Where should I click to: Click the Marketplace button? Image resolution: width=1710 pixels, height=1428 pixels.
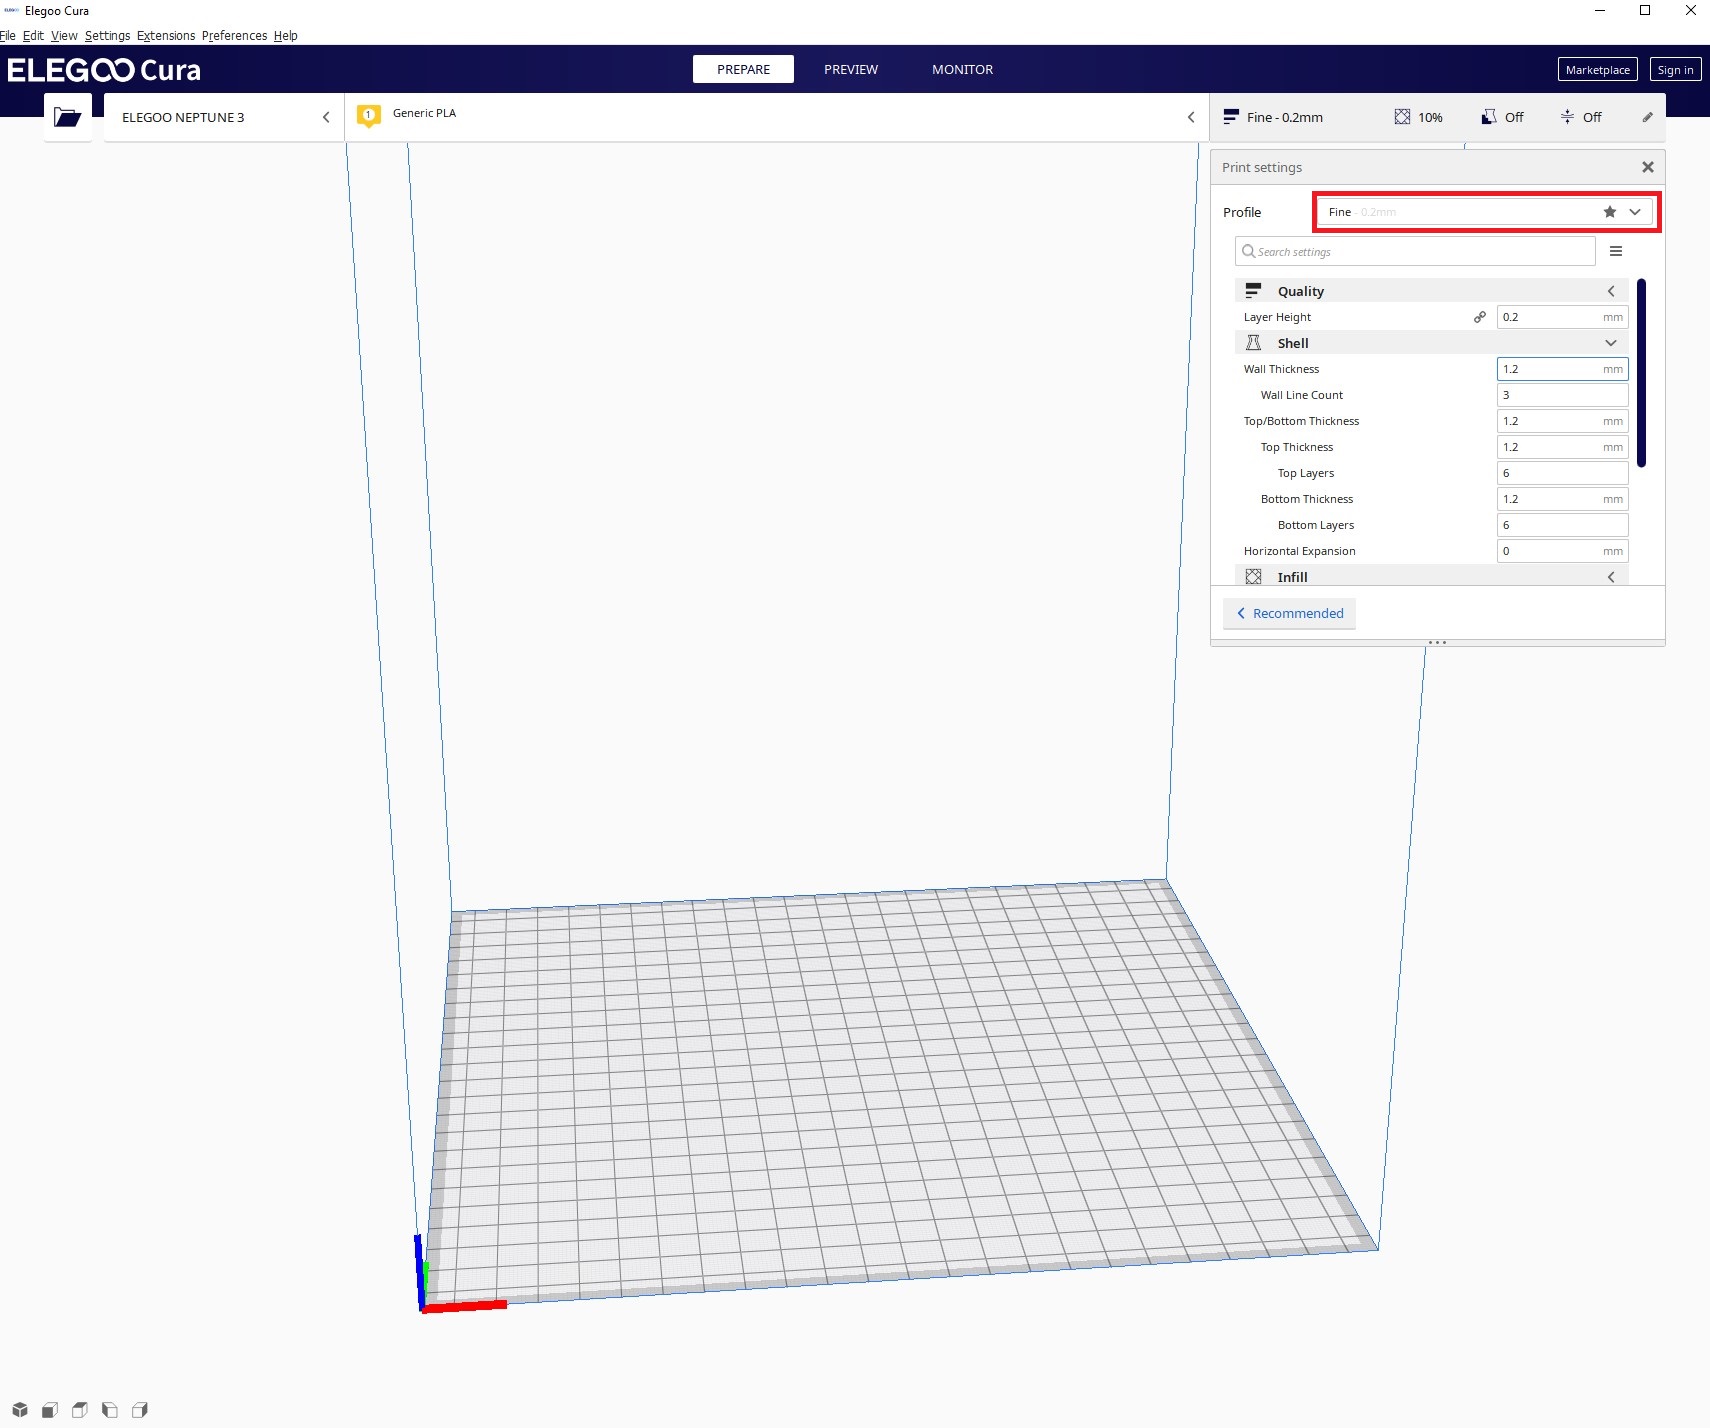point(1597,69)
